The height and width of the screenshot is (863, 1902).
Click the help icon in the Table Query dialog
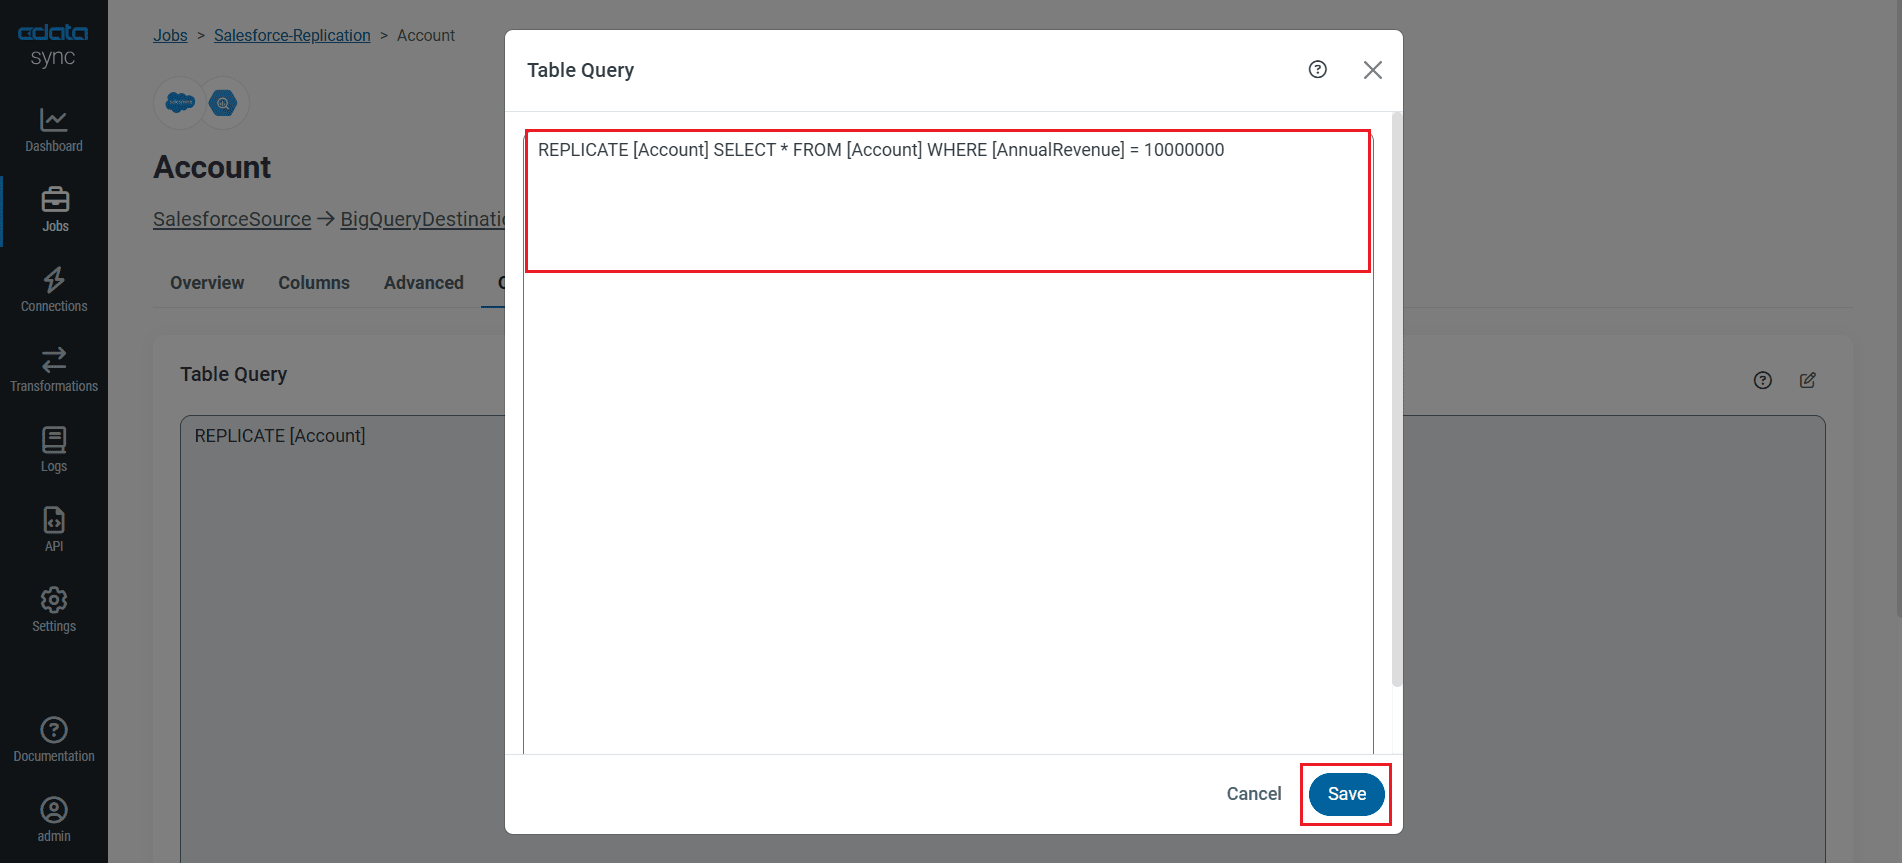(x=1317, y=70)
